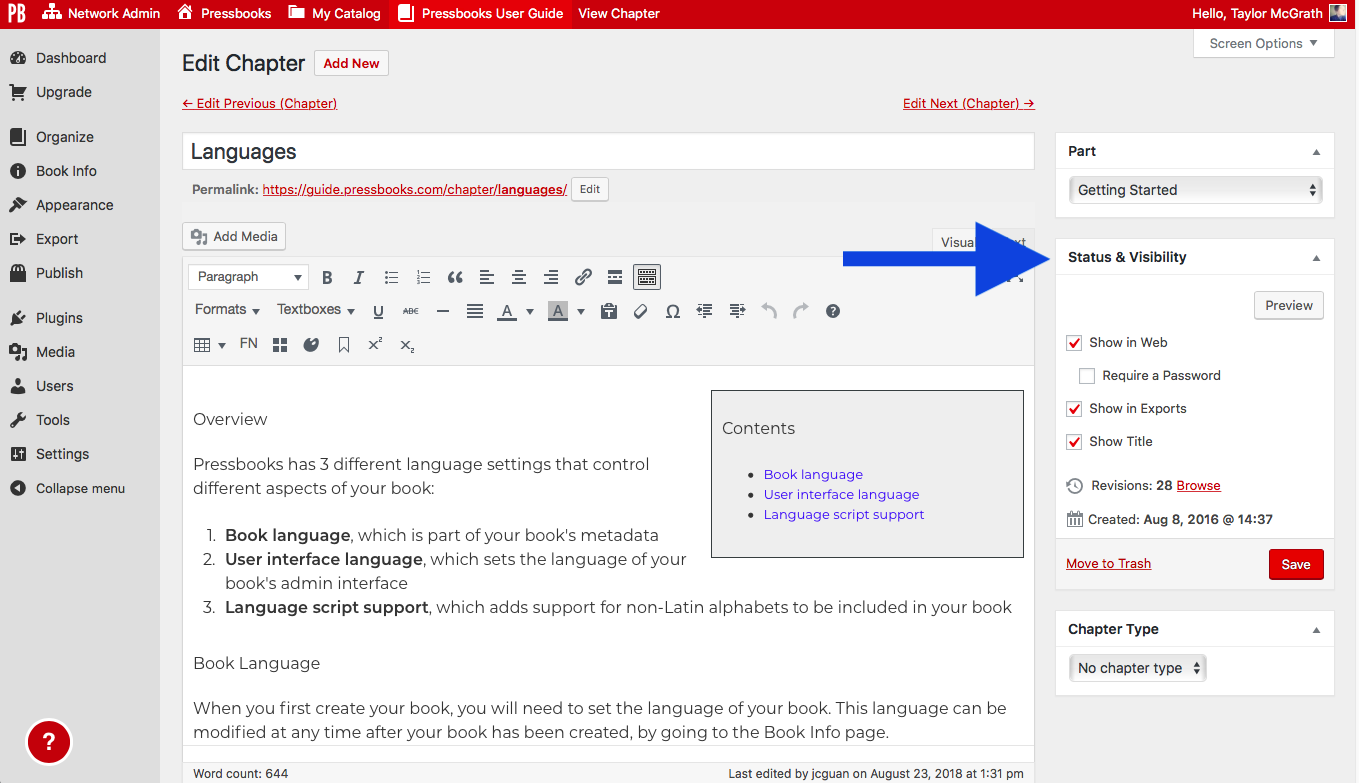Apply subscript formatting
1359x783 pixels.
[407, 345]
